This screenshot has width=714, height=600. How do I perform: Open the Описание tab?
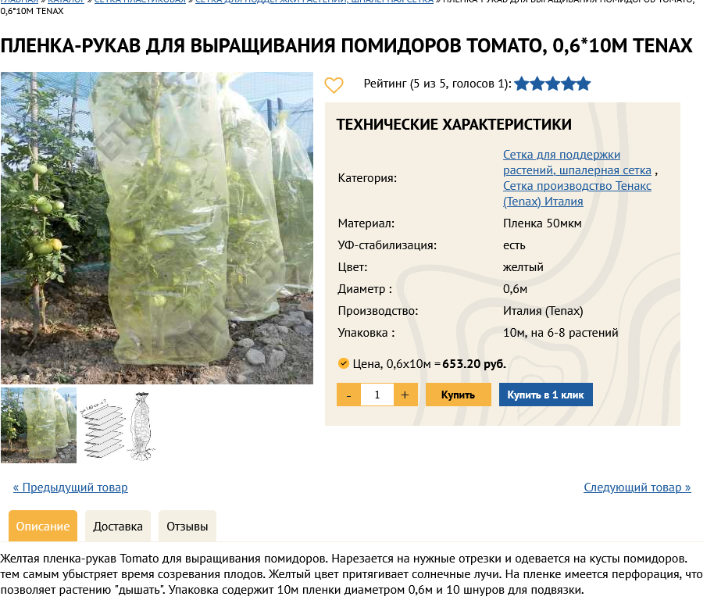pos(43,526)
